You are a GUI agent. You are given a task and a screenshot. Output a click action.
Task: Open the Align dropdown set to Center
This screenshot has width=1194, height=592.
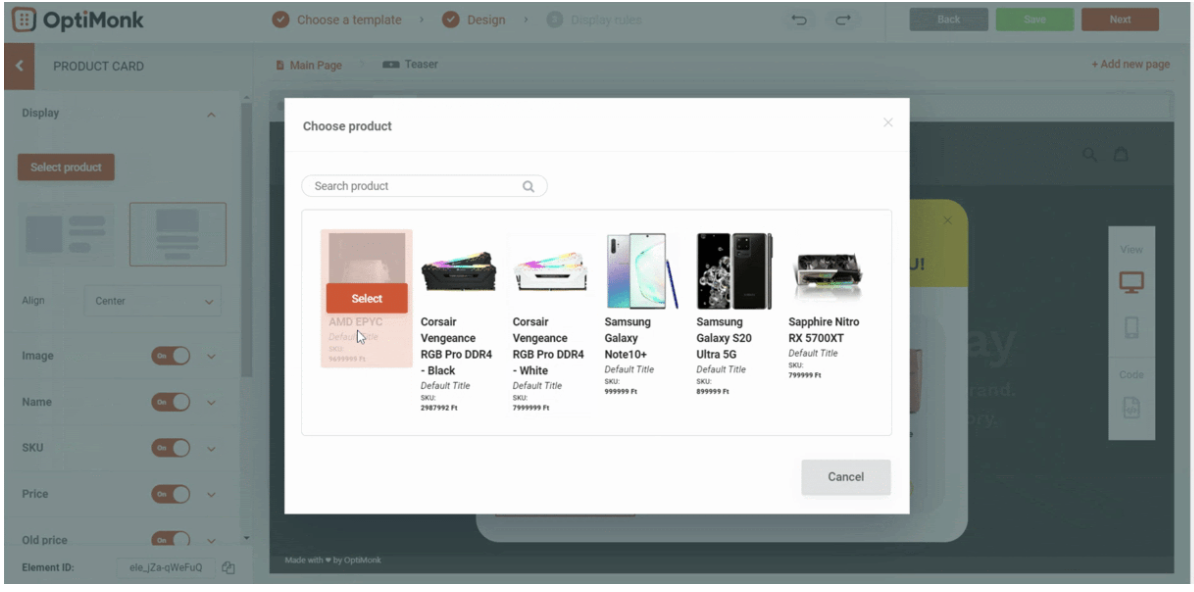[x=153, y=301]
